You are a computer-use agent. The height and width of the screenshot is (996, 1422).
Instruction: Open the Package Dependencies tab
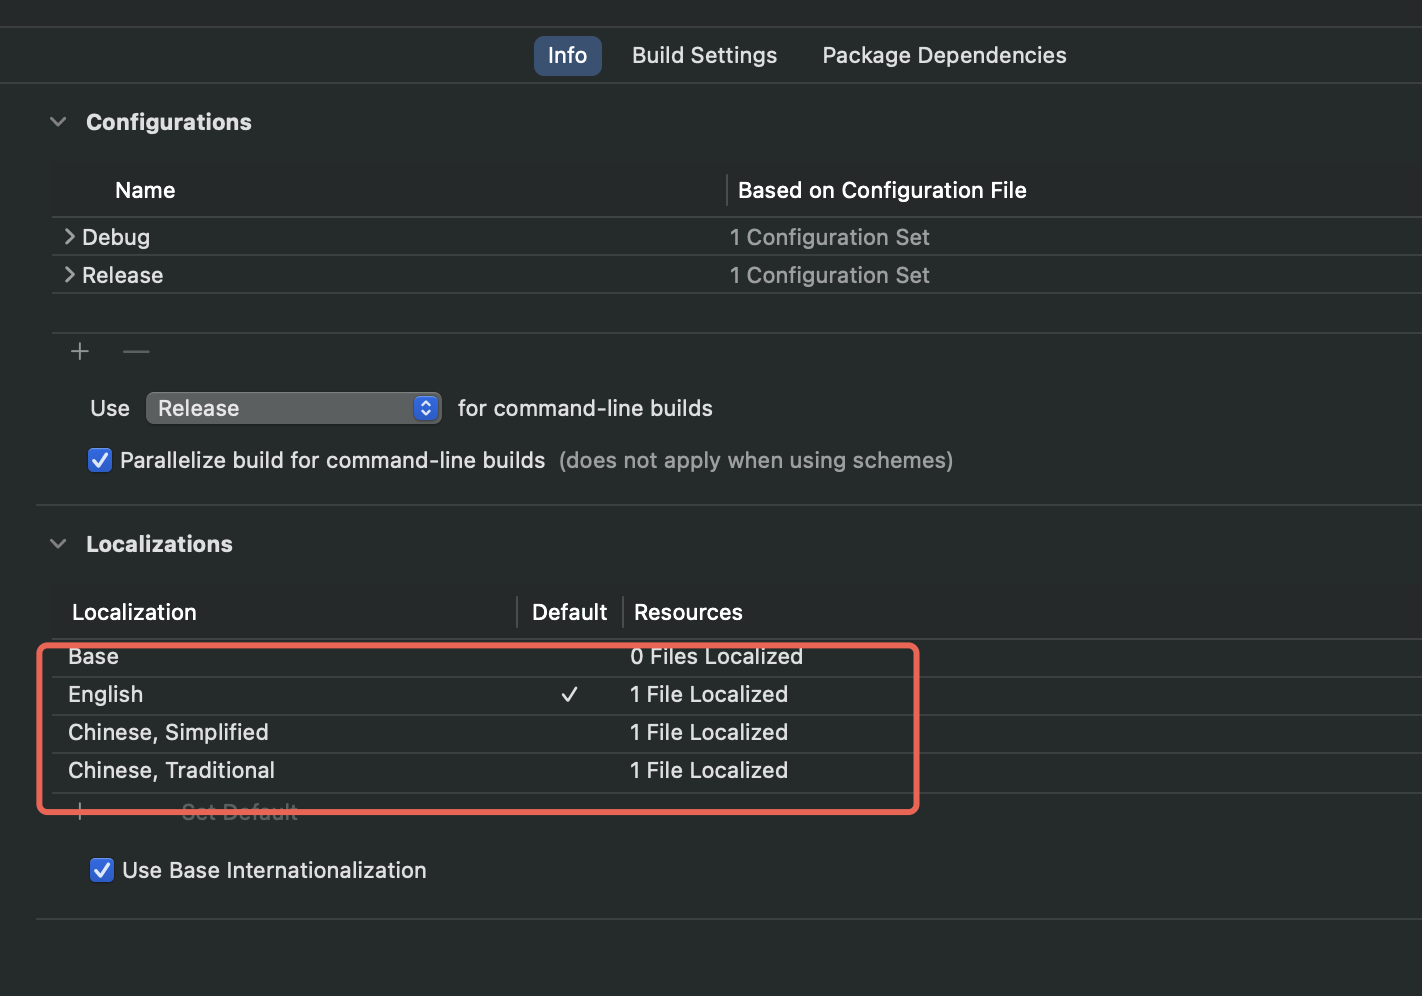944,56
